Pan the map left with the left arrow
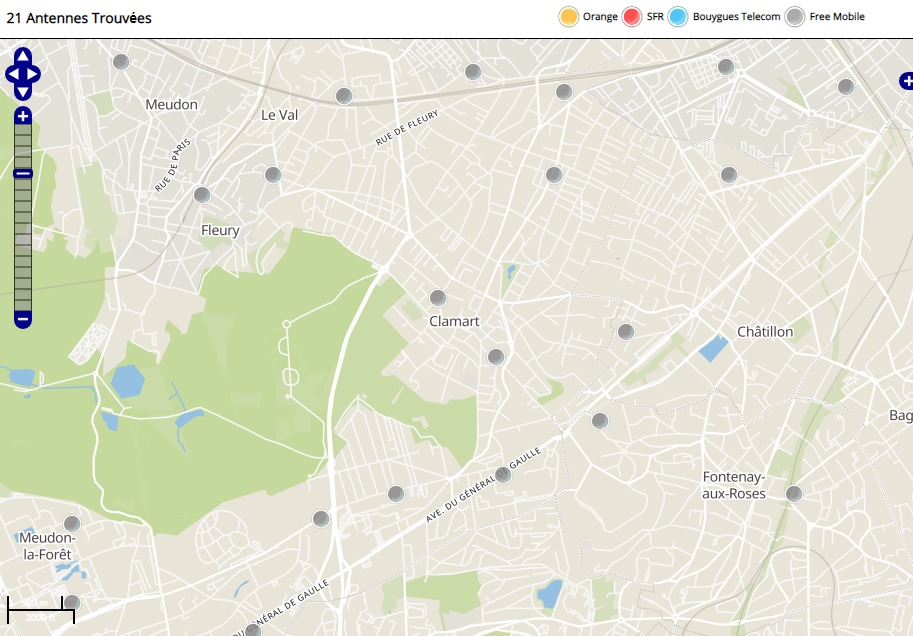 [12, 75]
